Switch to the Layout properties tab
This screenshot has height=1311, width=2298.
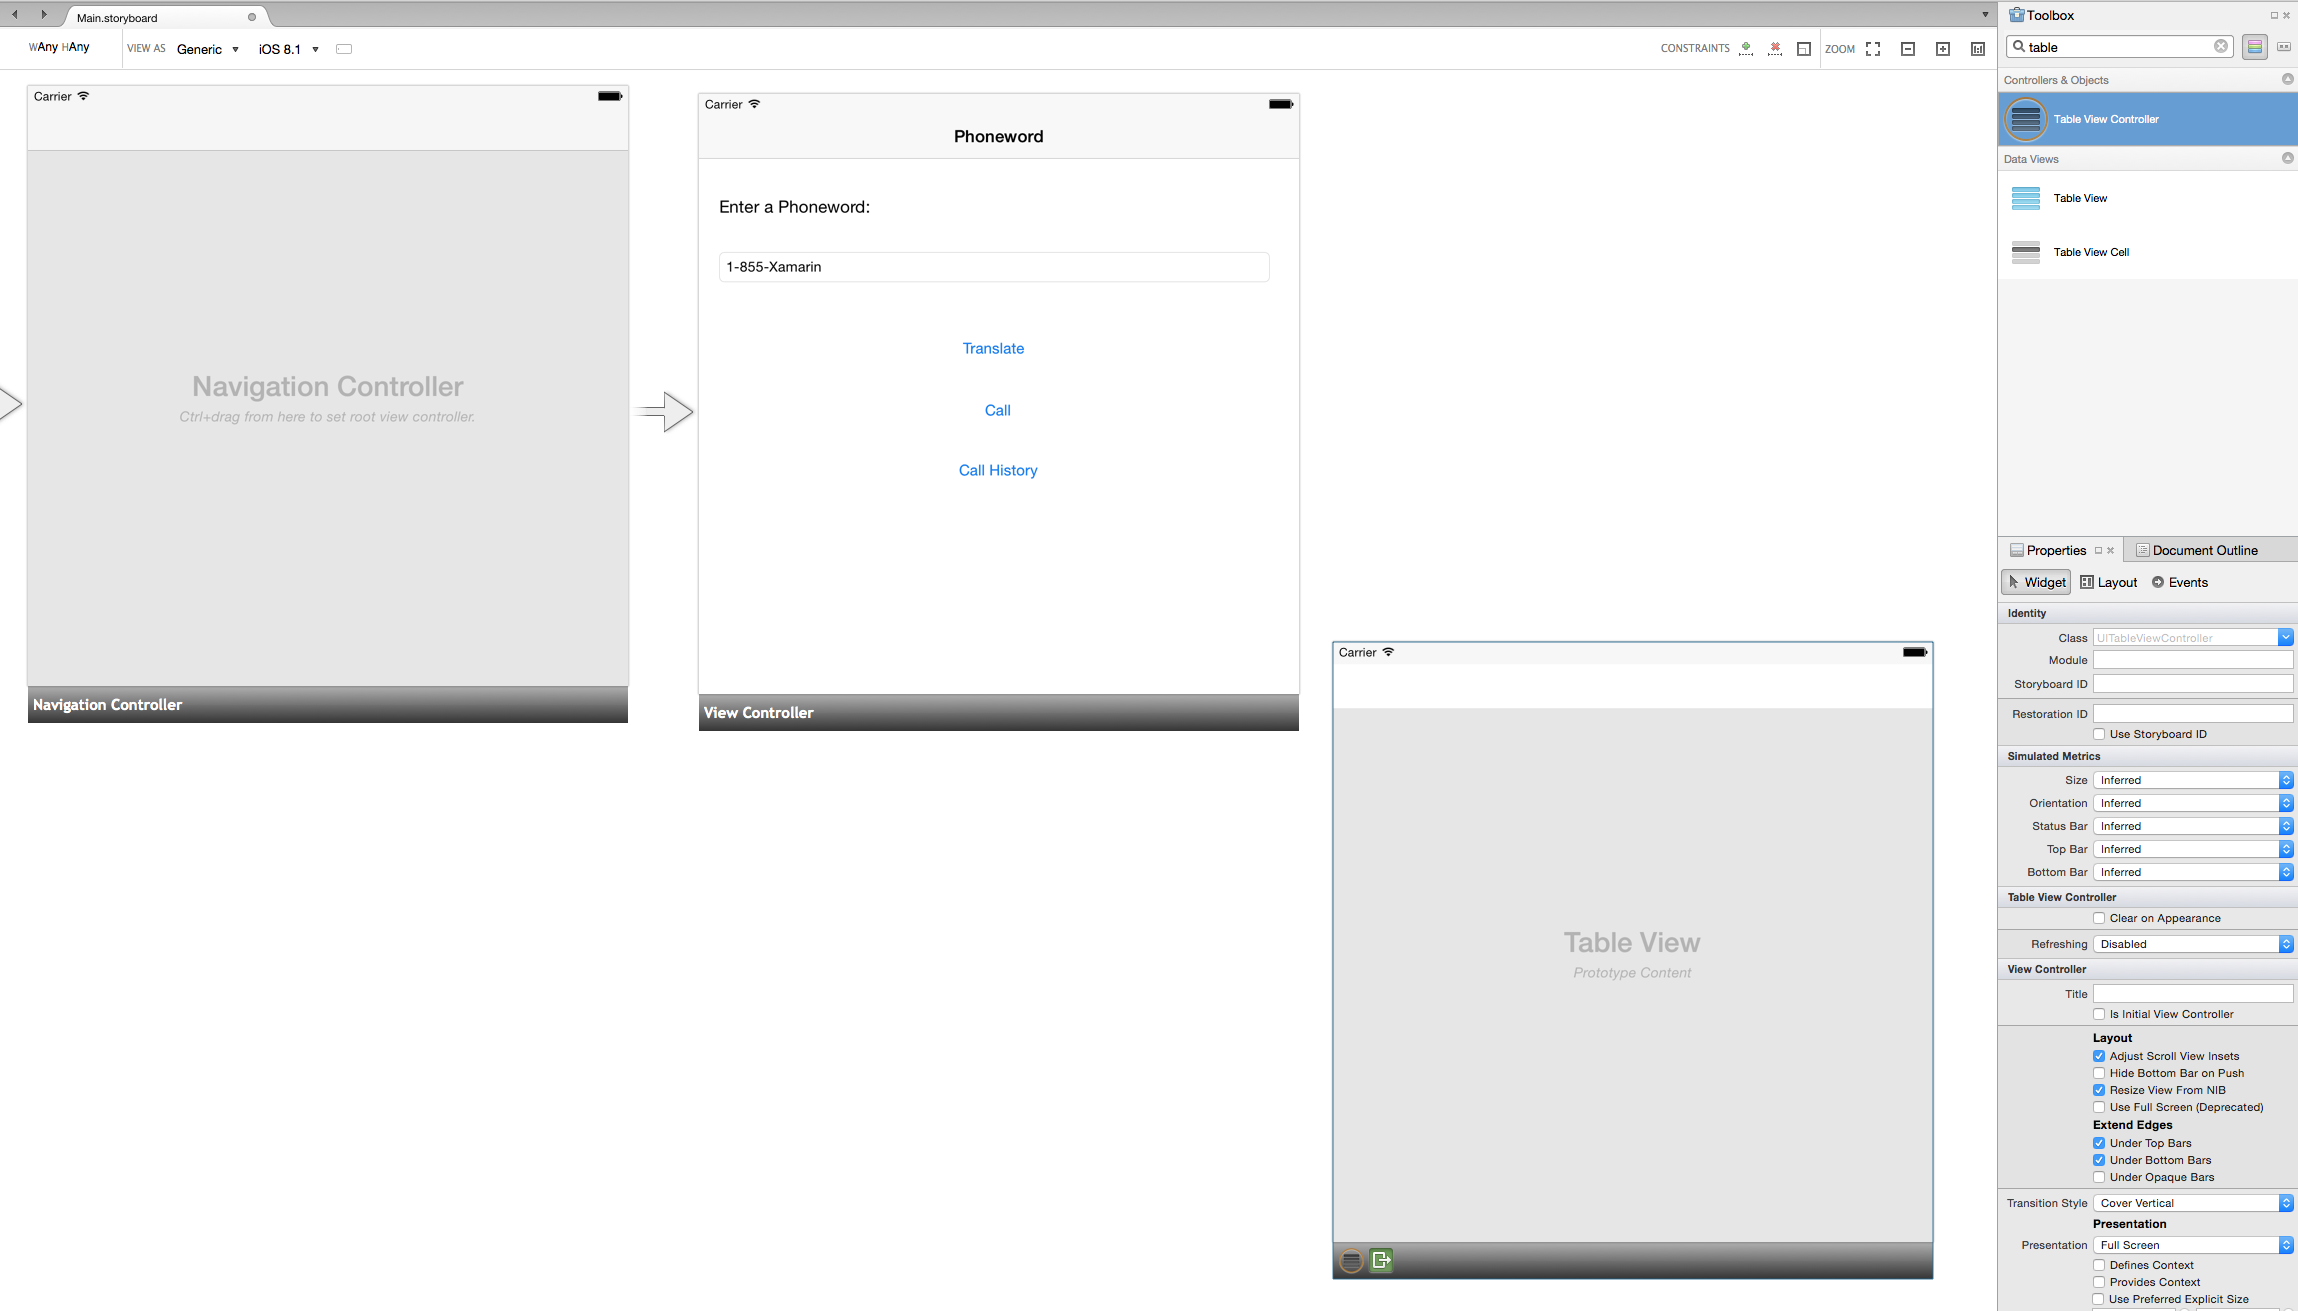click(x=2108, y=582)
